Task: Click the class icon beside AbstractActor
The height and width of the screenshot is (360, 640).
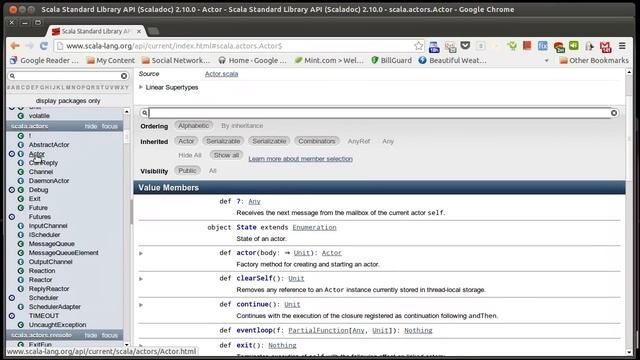Action: (21, 145)
